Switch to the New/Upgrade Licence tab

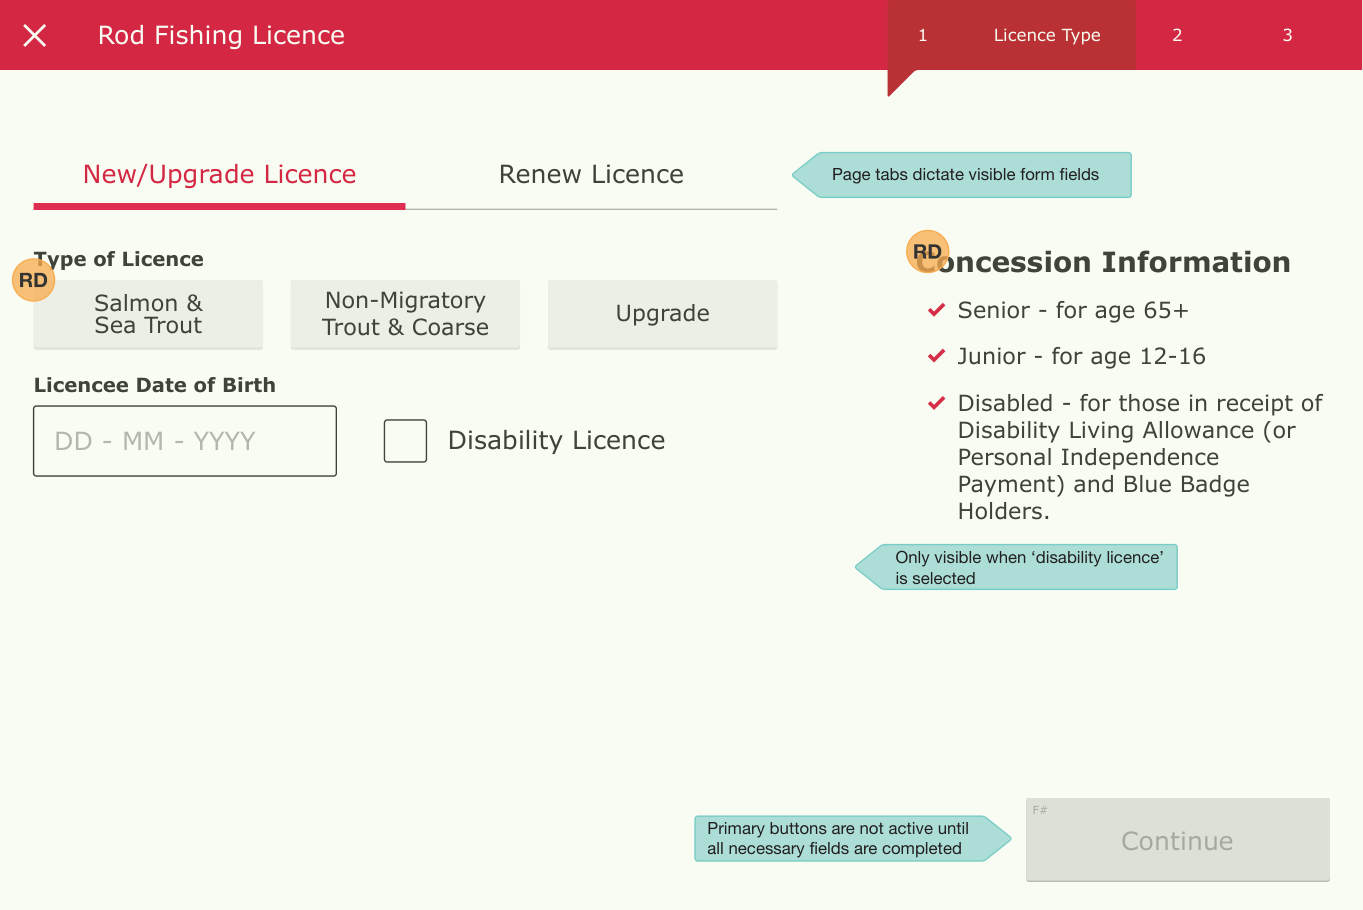click(219, 175)
